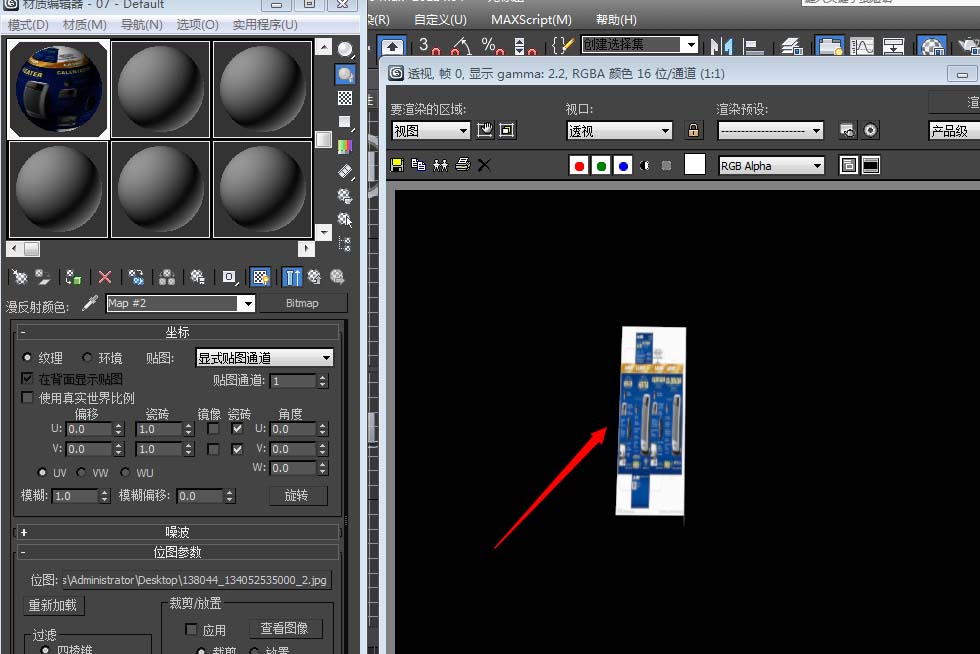
Task: Select the WU radio button
Action: tap(126, 472)
